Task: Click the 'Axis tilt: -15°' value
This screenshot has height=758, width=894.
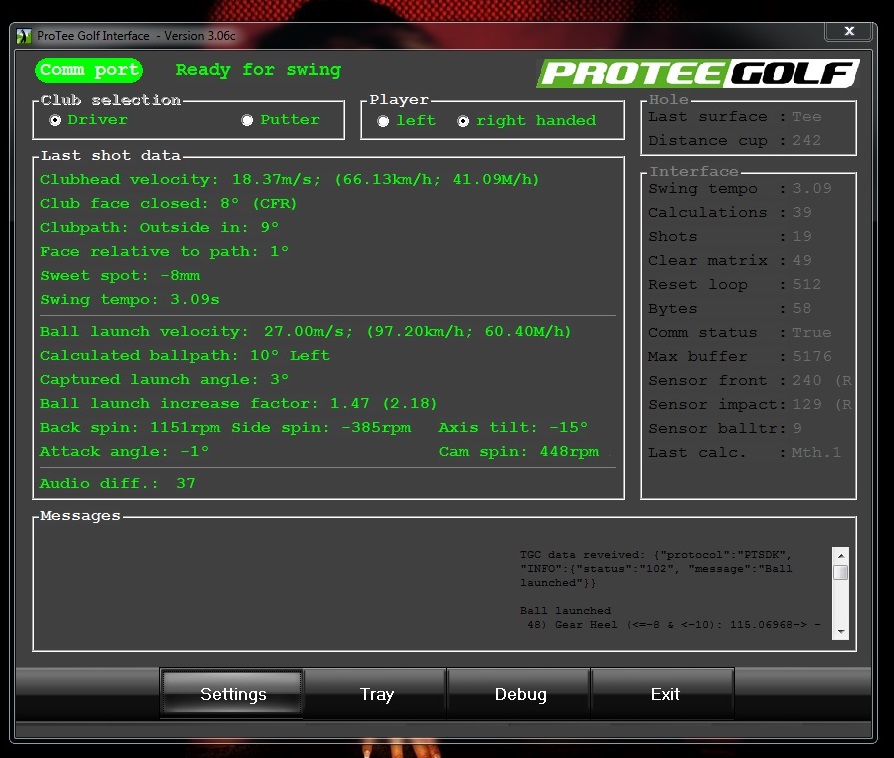Action: pyautogui.click(x=513, y=427)
